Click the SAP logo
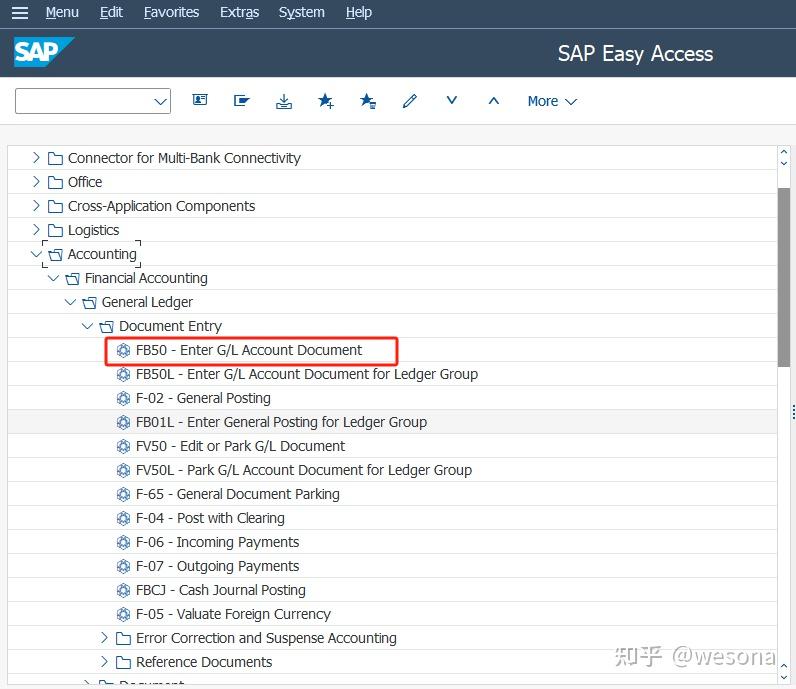Image resolution: width=796 pixels, height=689 pixels. [x=43, y=52]
